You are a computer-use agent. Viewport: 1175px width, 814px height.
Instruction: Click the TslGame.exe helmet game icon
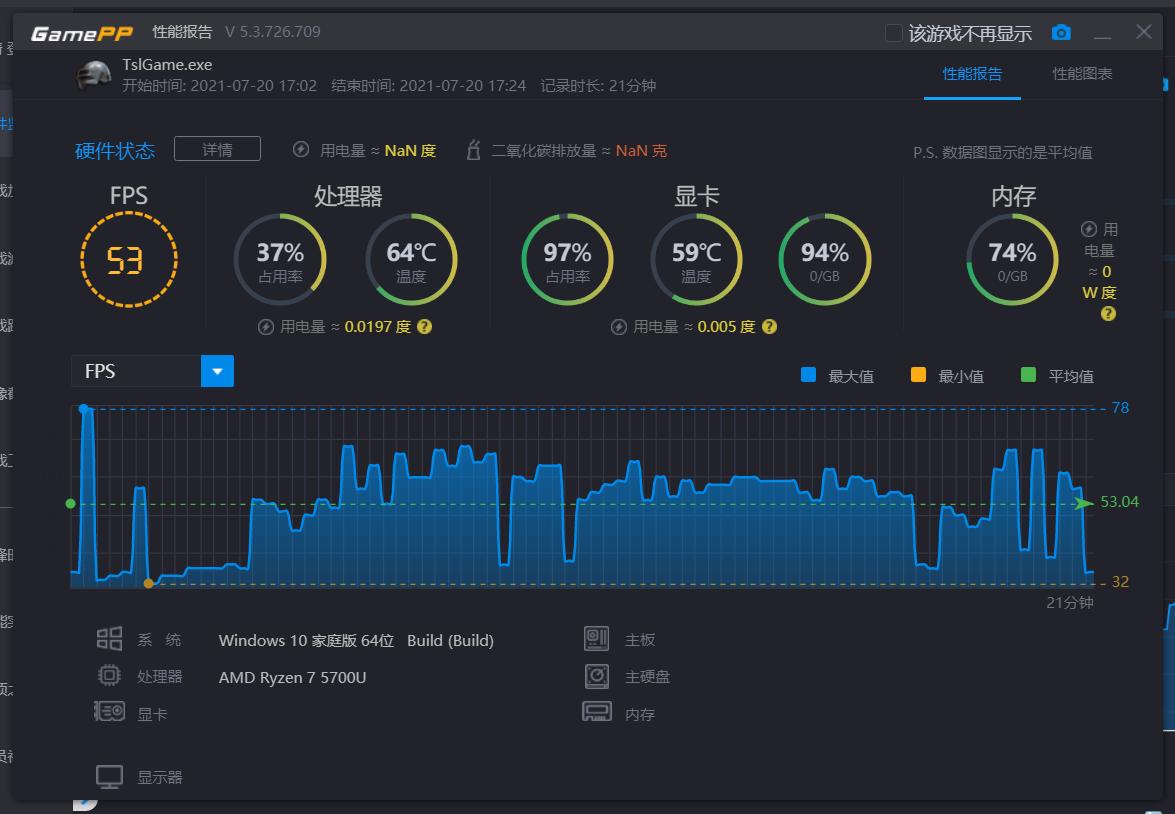93,75
